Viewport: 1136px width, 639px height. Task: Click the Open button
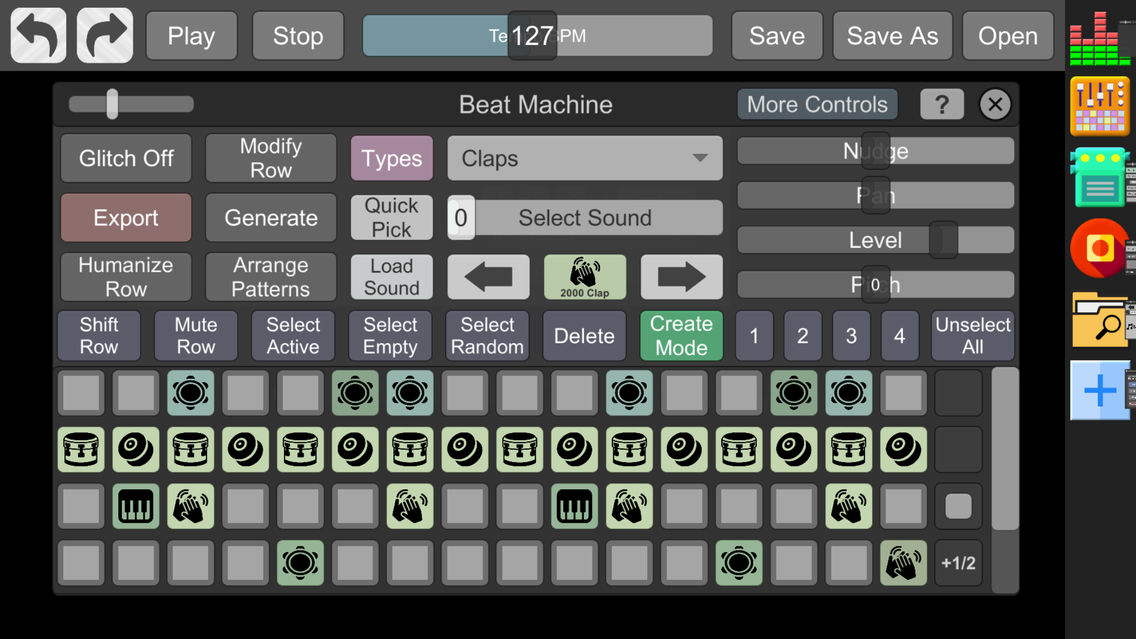pyautogui.click(x=1008, y=36)
